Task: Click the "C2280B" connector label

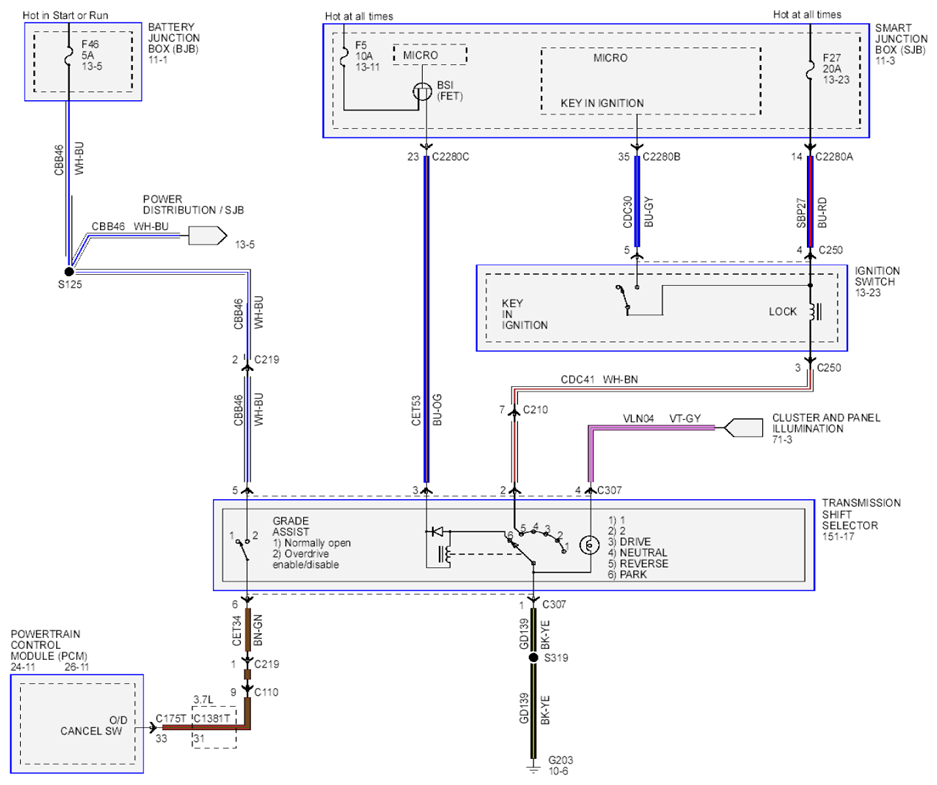Action: click(662, 157)
